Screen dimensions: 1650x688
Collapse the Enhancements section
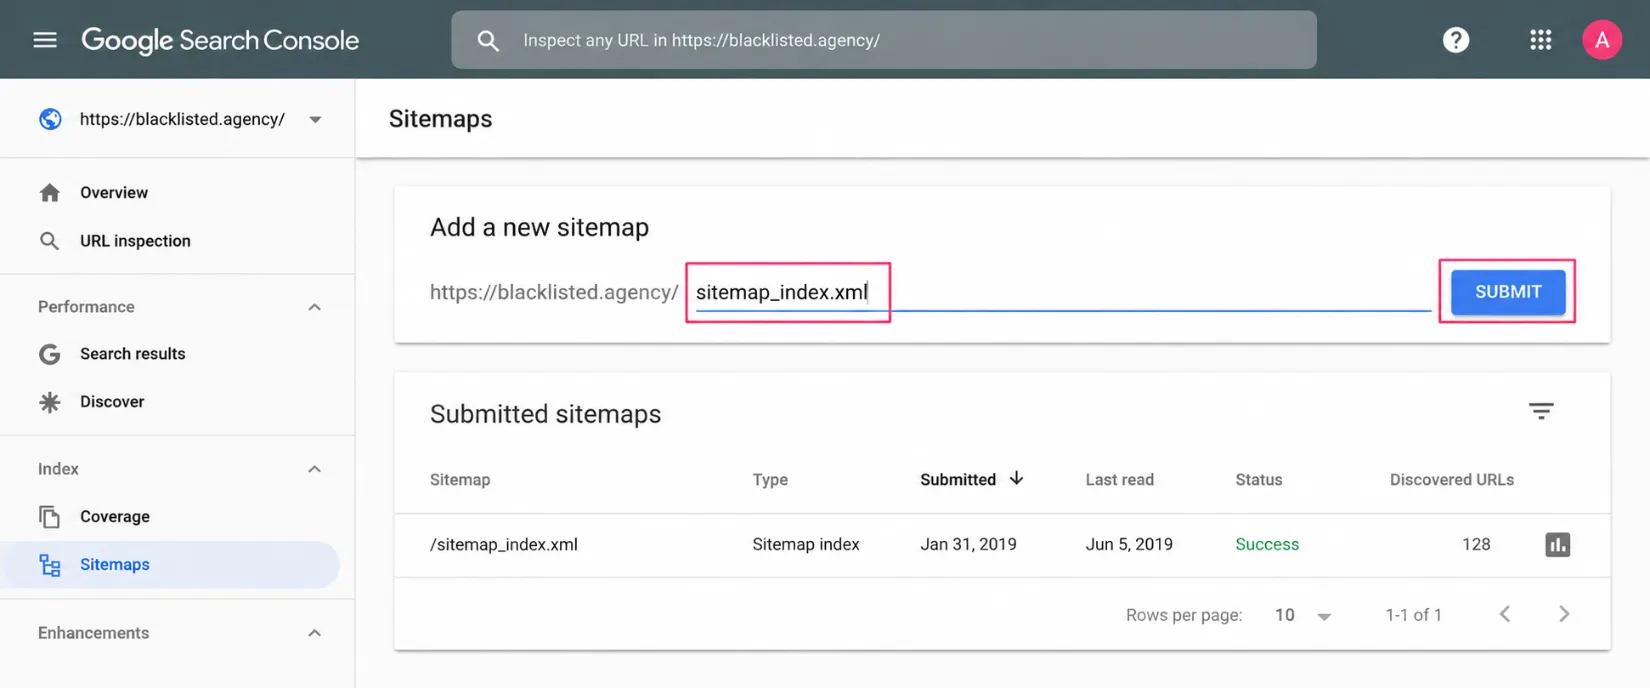[314, 633]
